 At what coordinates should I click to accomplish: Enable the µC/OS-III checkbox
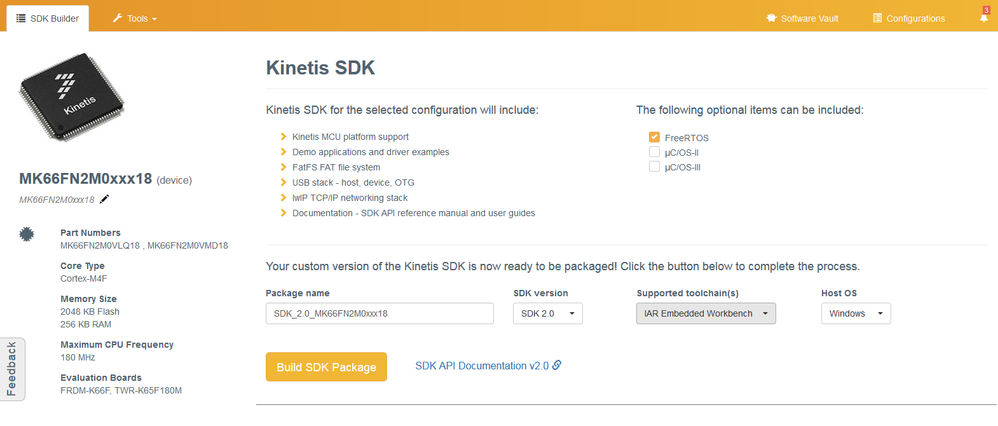(654, 167)
